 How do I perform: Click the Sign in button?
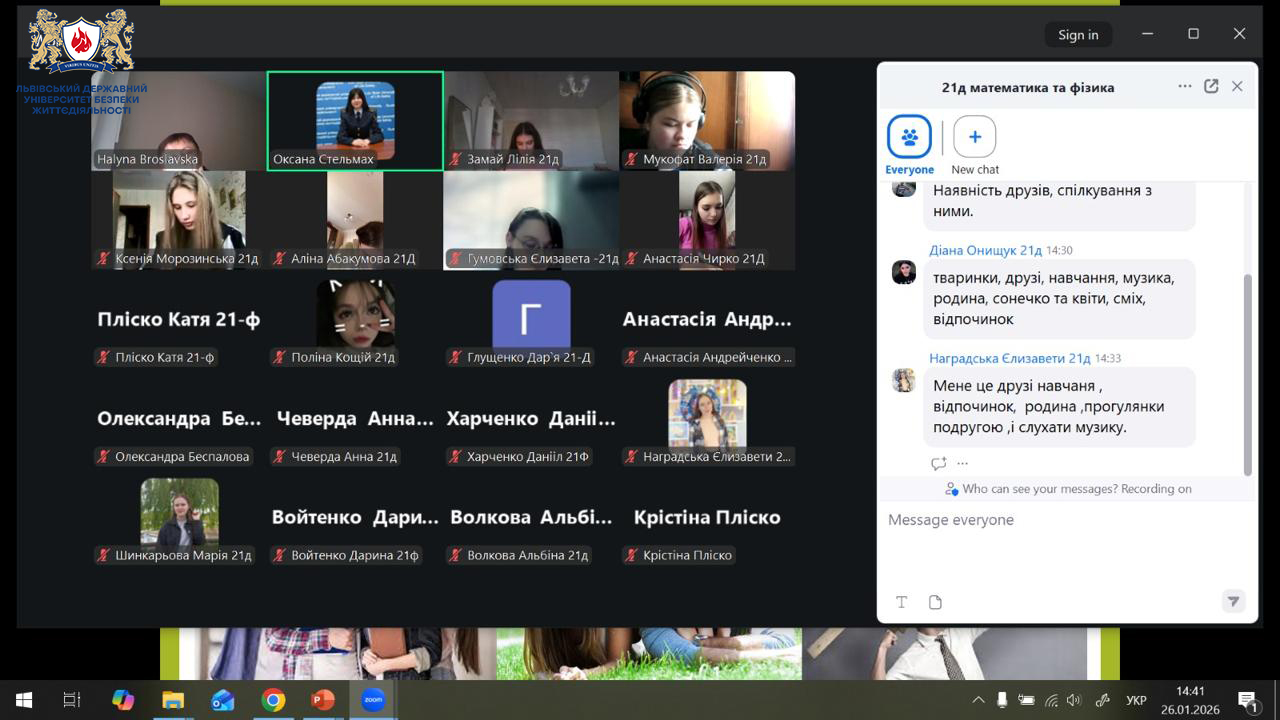(1078, 34)
